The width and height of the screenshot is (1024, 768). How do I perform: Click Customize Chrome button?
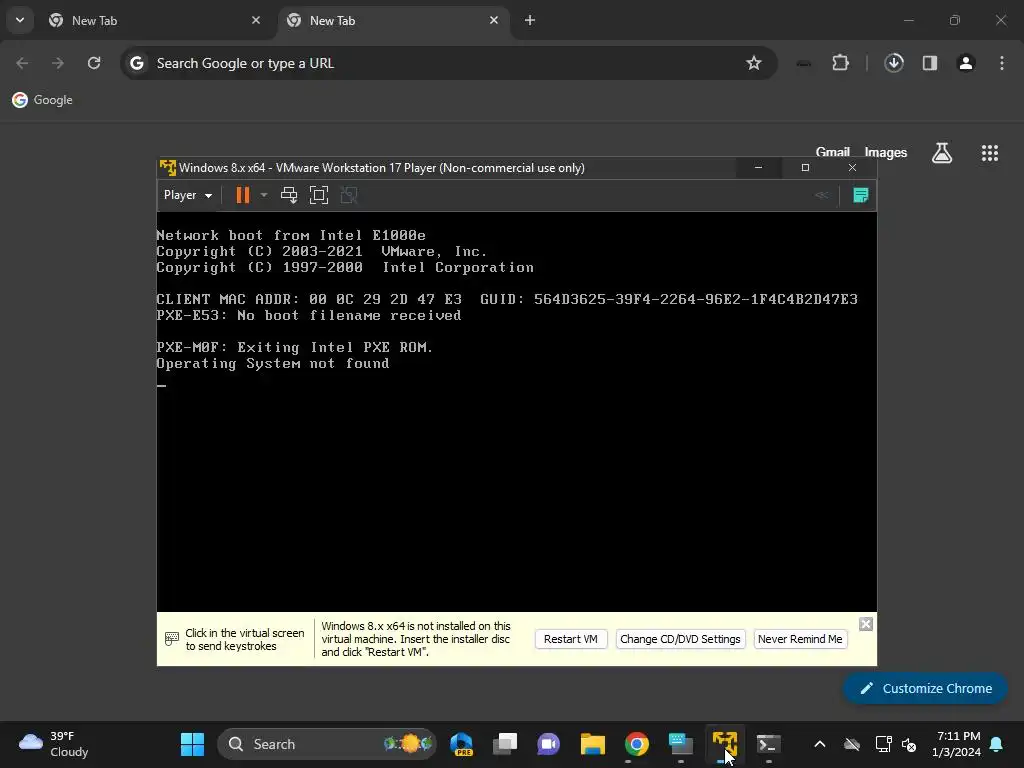(x=925, y=688)
